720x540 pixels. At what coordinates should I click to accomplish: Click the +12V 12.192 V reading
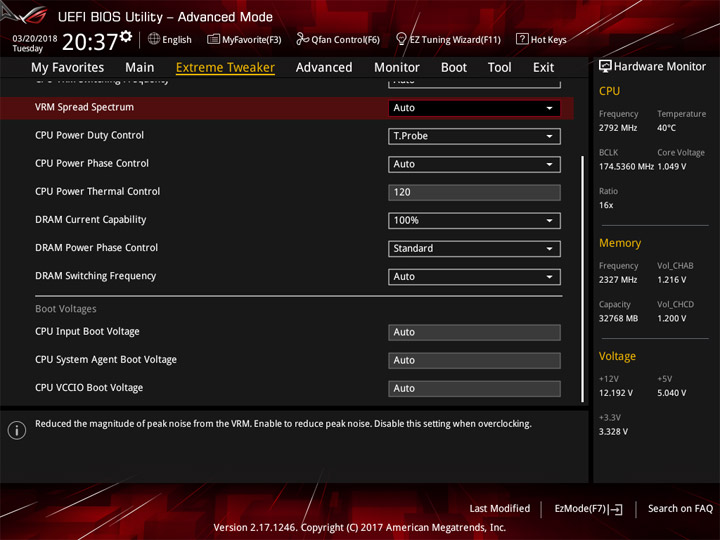(615, 393)
